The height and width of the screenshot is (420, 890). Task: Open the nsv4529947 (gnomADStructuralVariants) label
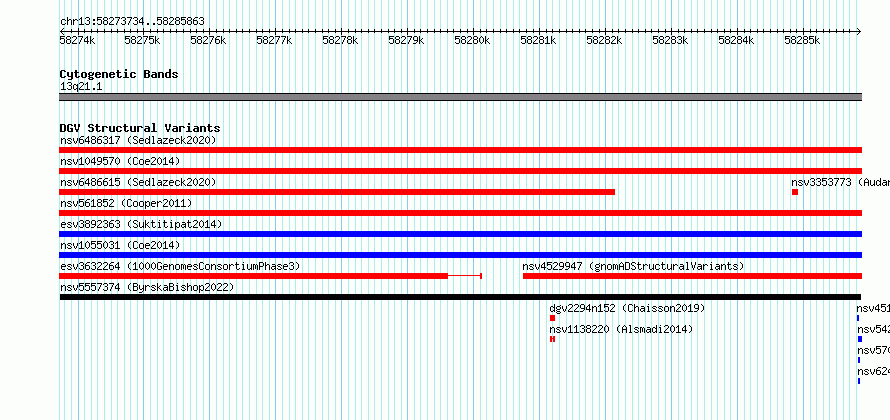(x=633, y=266)
